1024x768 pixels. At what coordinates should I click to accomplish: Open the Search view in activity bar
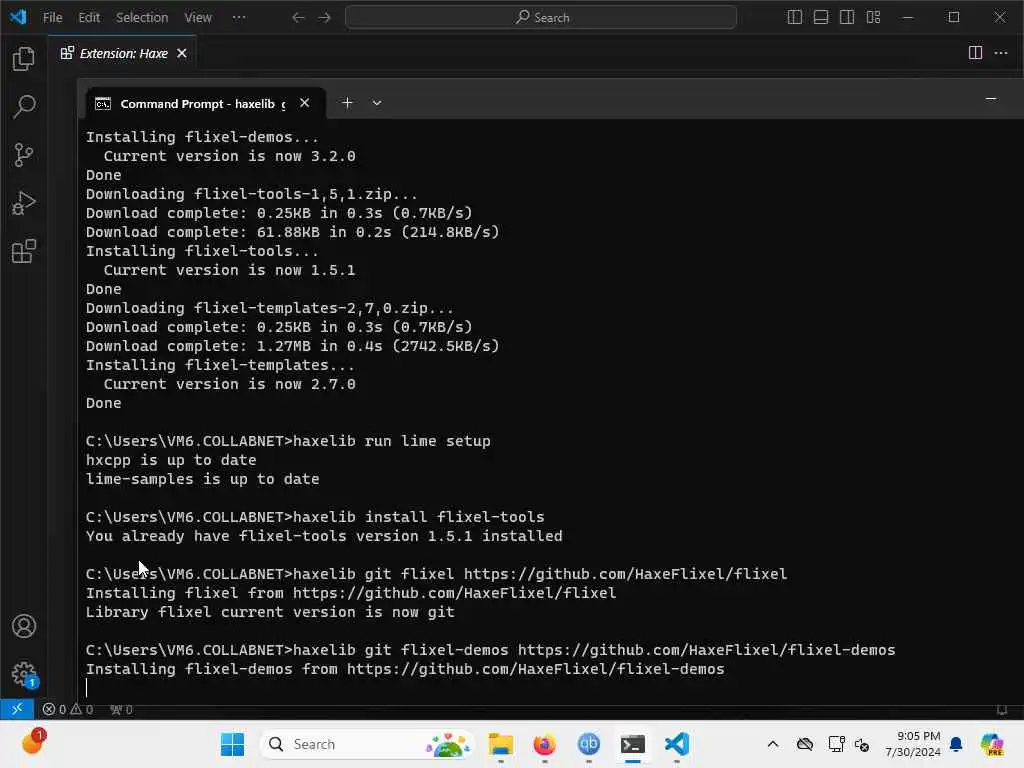(x=24, y=106)
